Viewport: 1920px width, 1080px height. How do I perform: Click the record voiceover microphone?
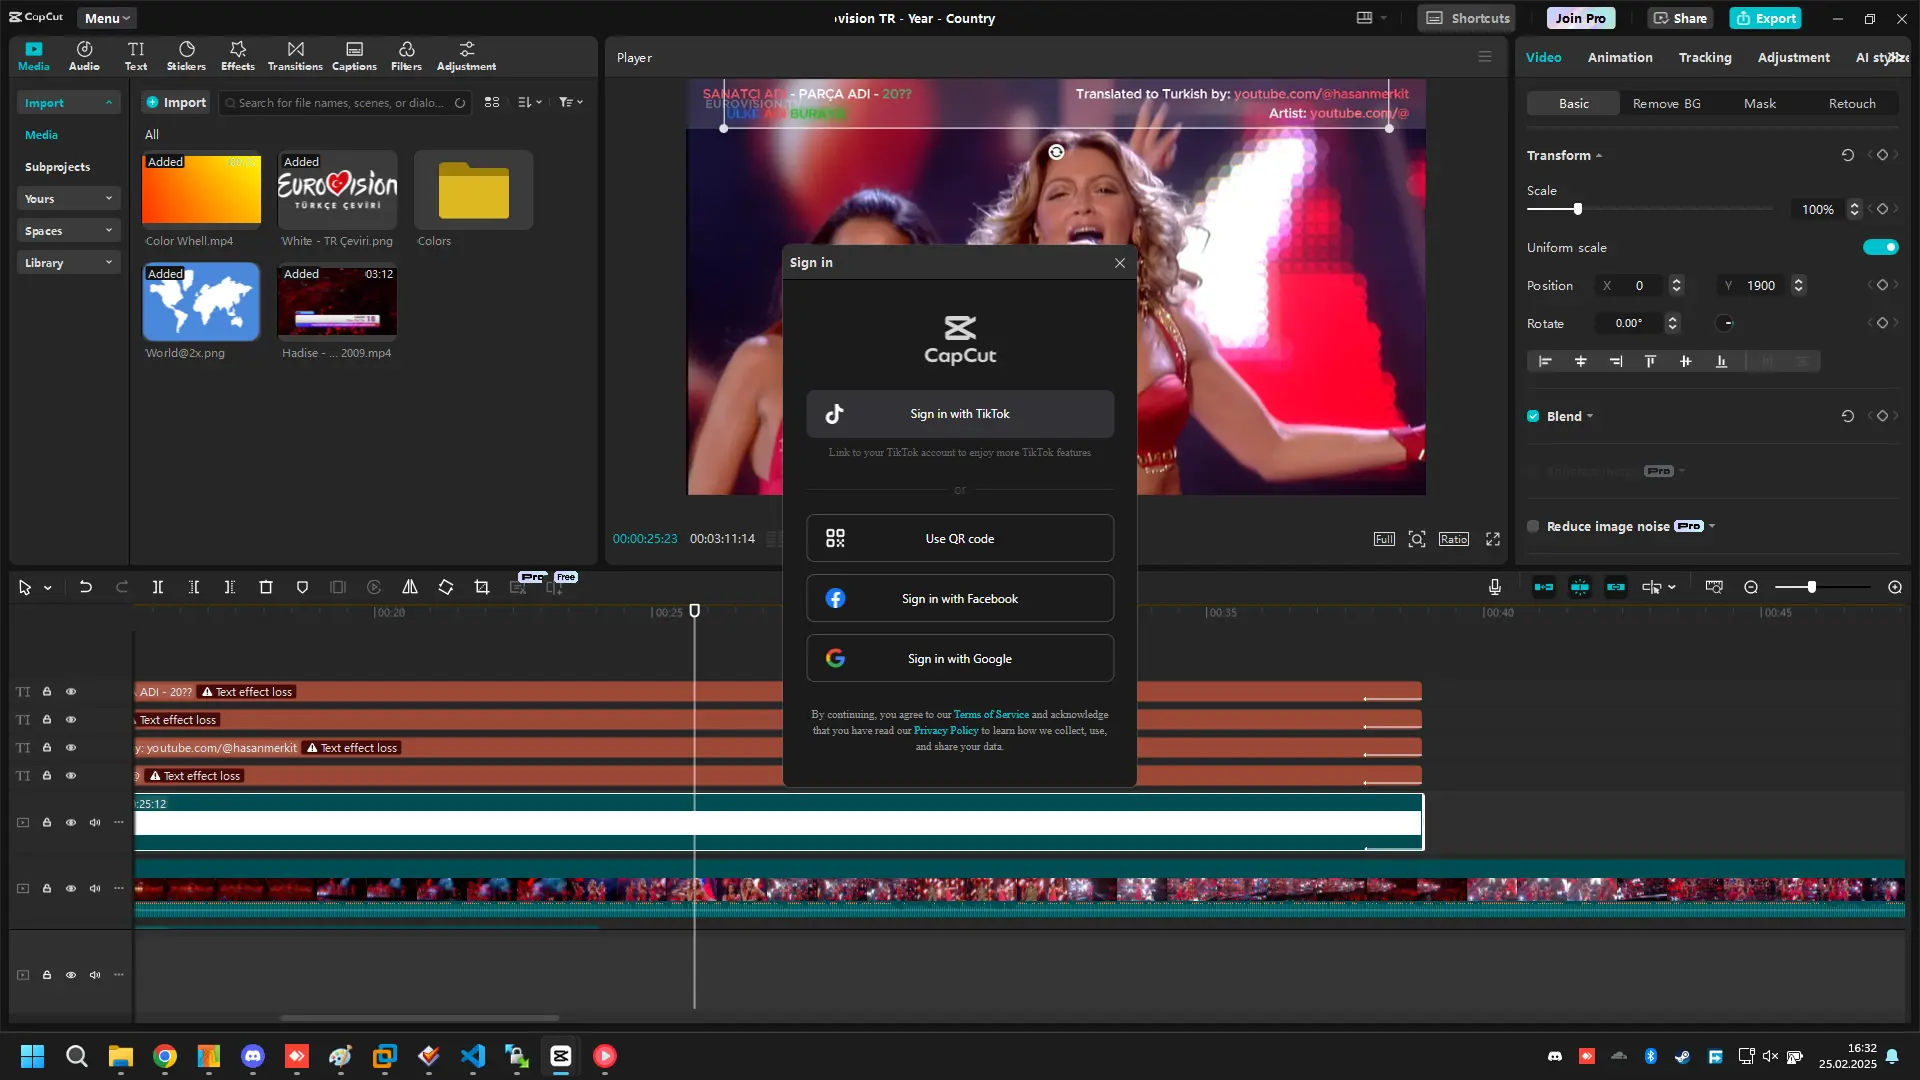[1495, 587]
